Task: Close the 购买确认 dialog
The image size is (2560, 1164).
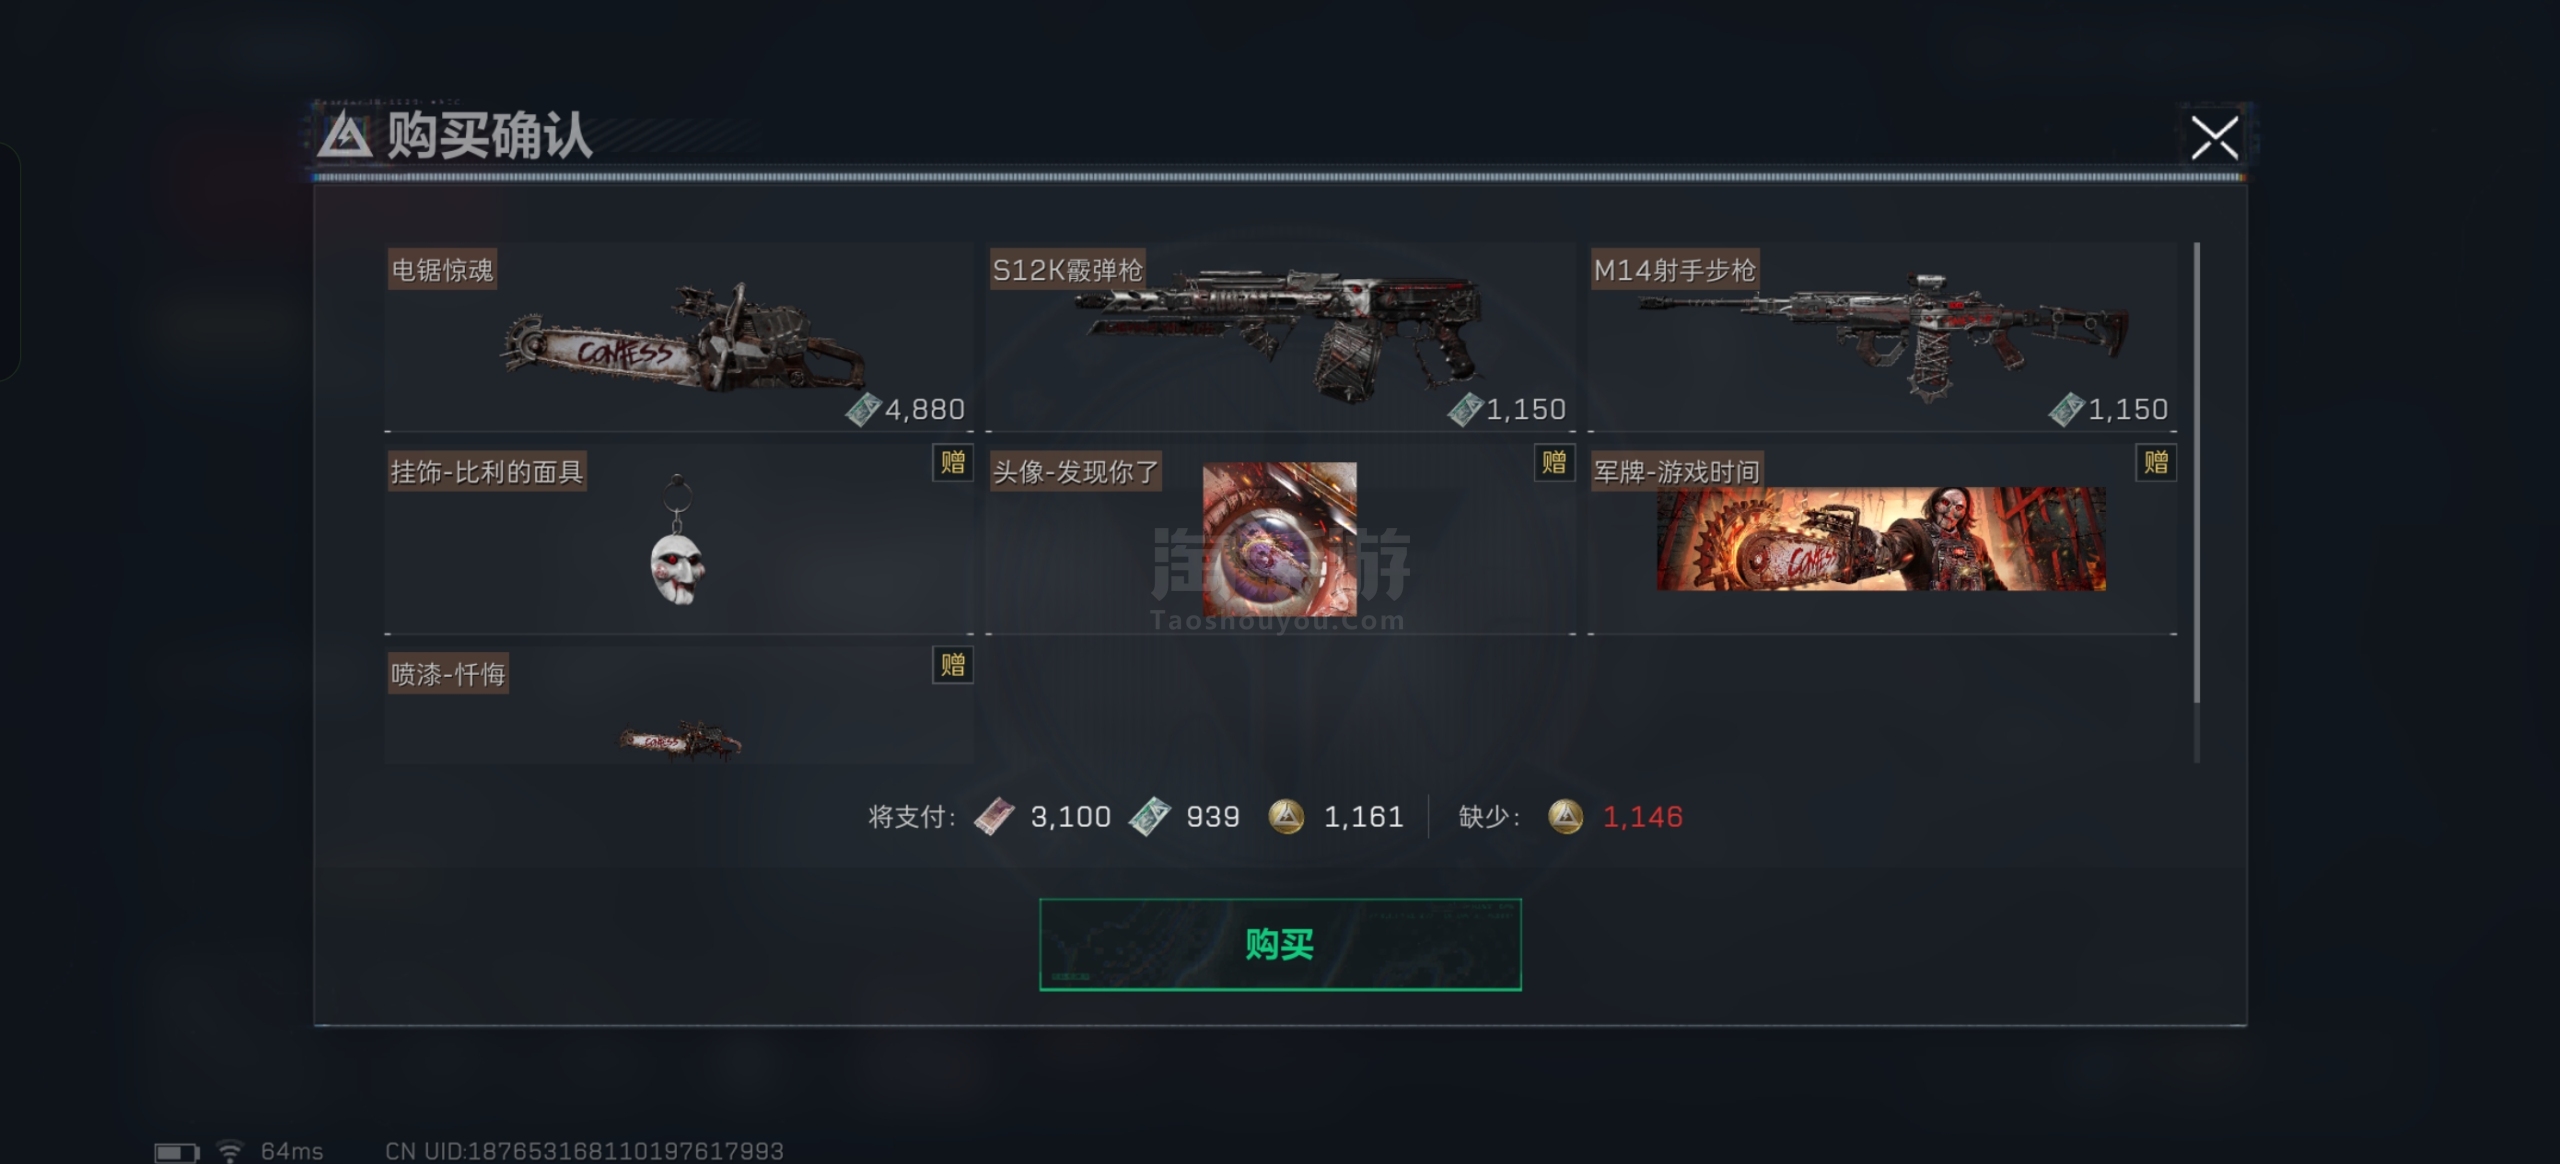Action: [2214, 138]
